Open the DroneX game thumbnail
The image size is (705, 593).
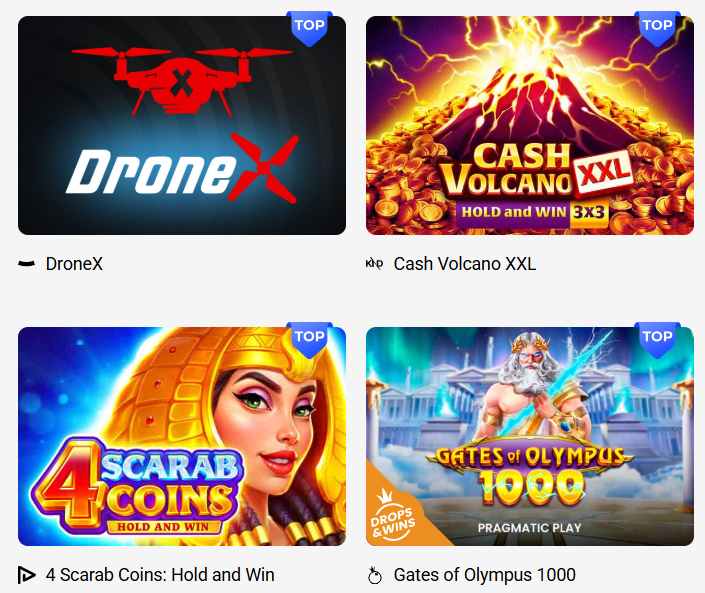[182, 125]
